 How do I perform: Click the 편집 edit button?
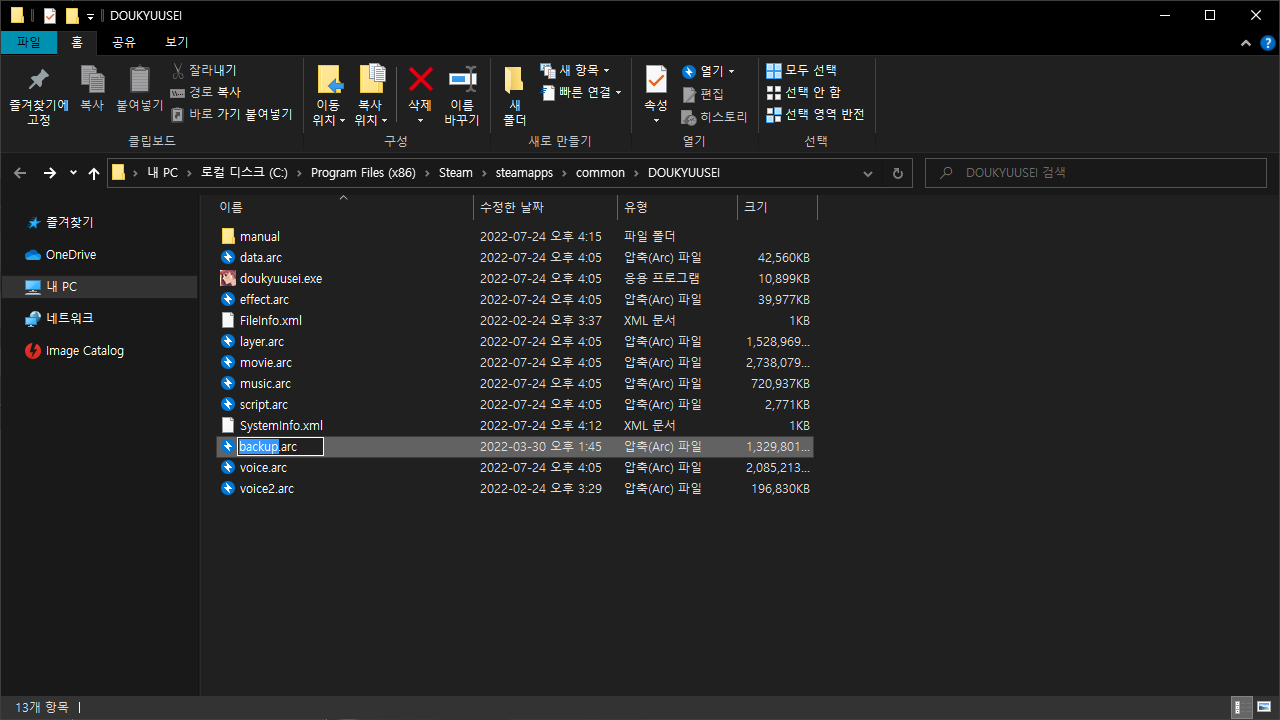coord(703,94)
